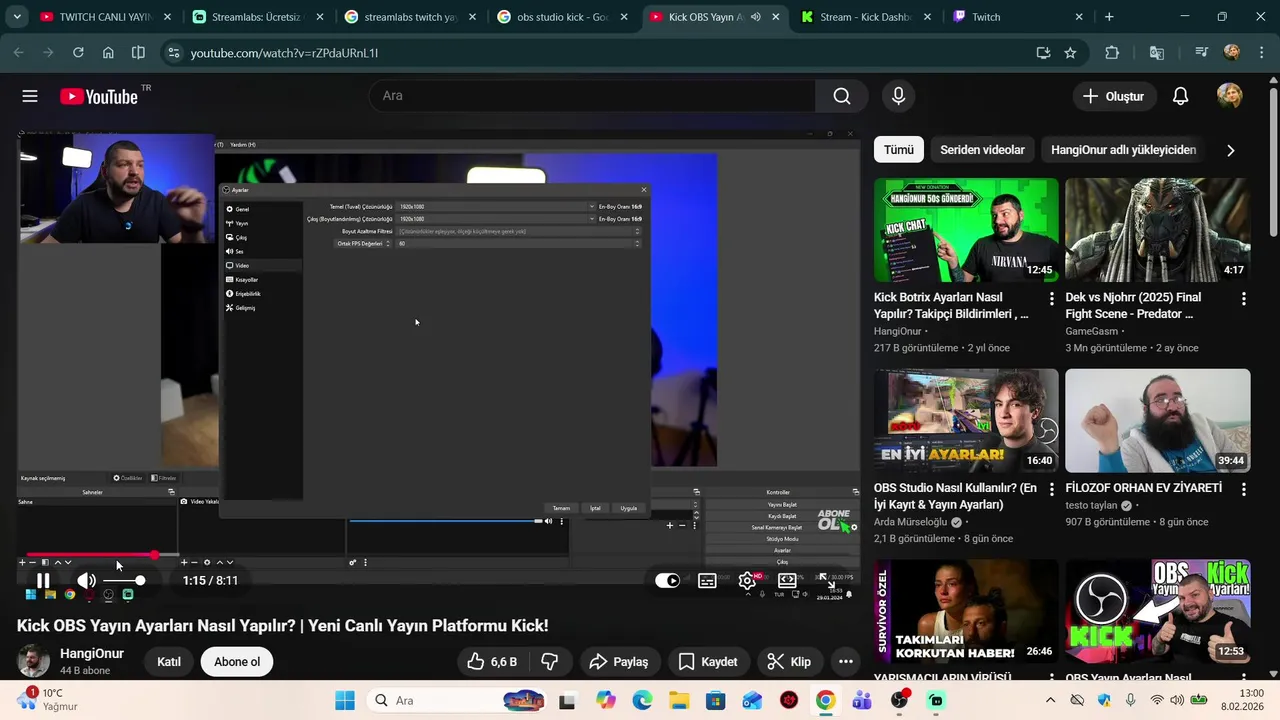Create a clip with the Klip button

pyautogui.click(x=789, y=662)
